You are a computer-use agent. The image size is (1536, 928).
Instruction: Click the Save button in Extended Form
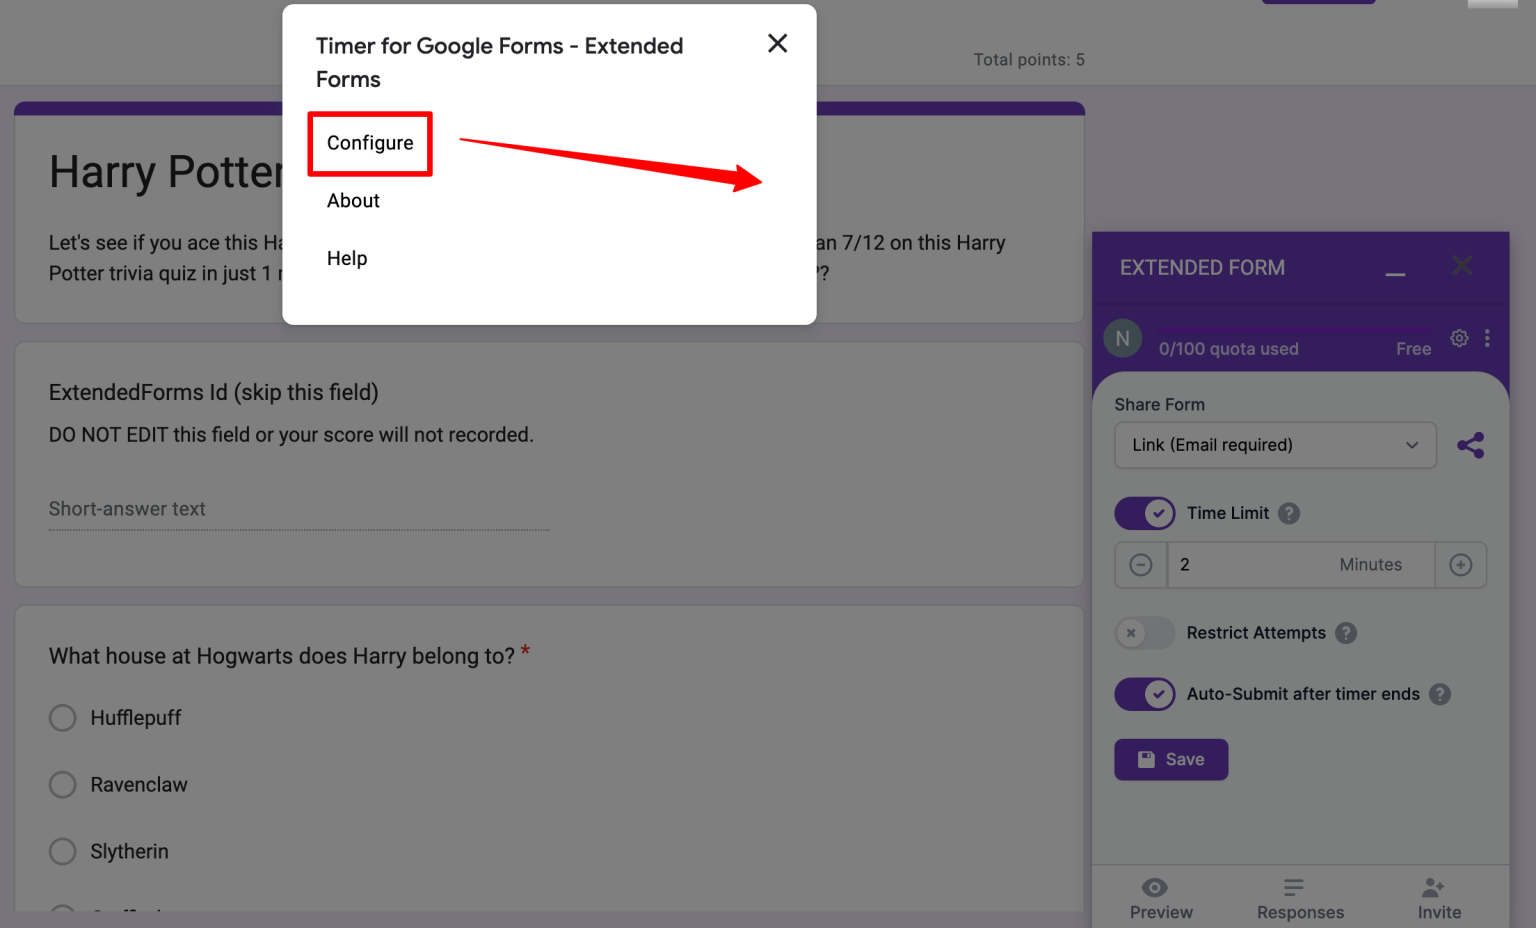(x=1170, y=759)
